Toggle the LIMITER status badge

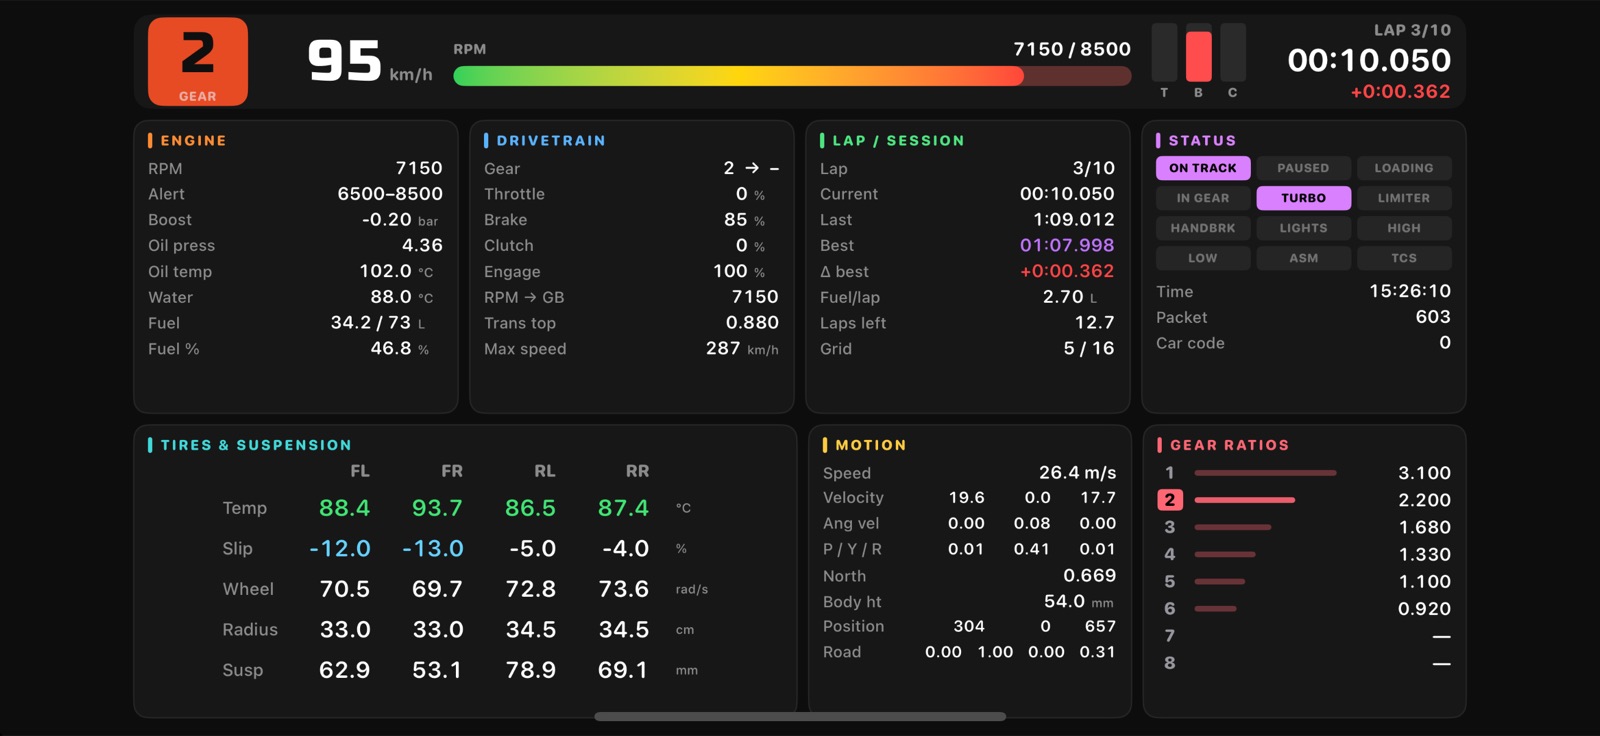click(1404, 198)
